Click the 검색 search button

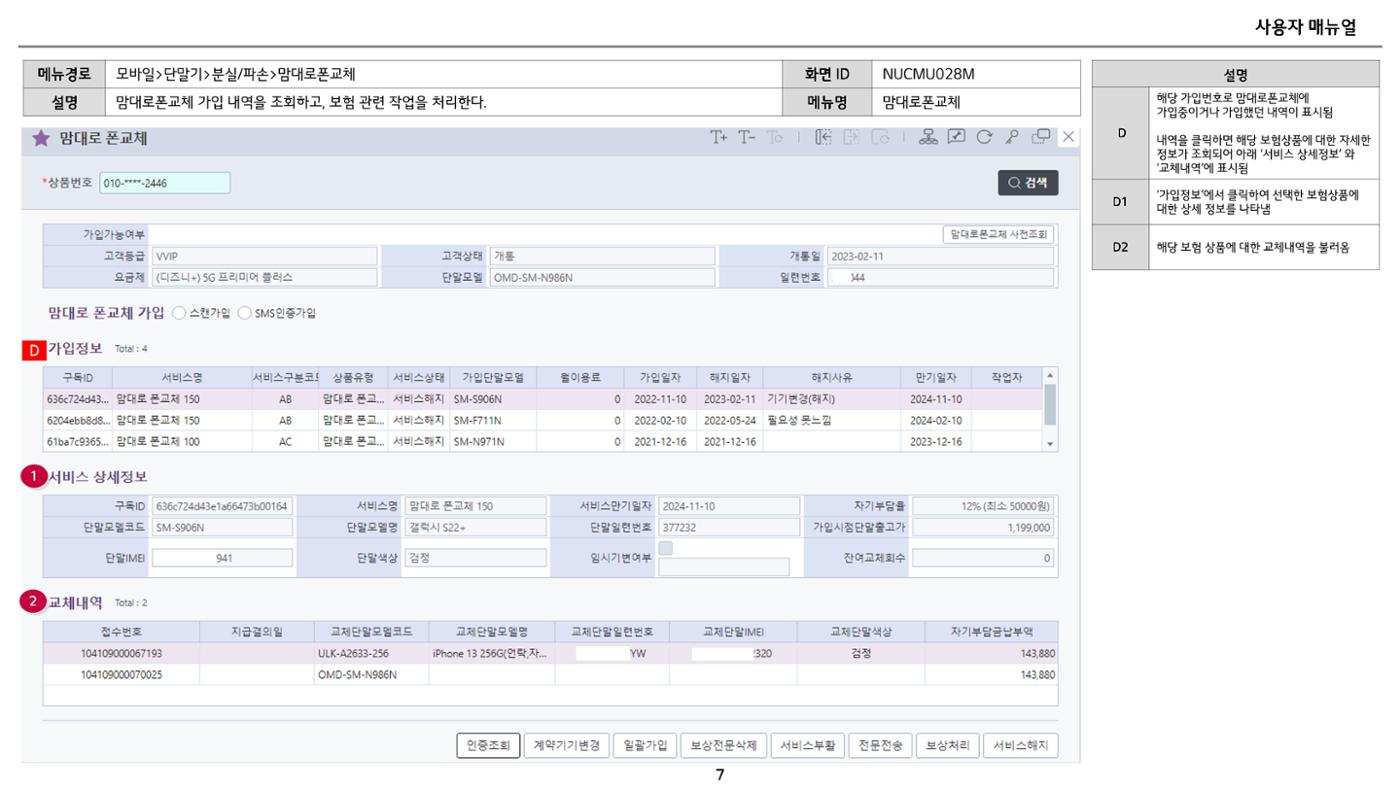click(x=1028, y=183)
